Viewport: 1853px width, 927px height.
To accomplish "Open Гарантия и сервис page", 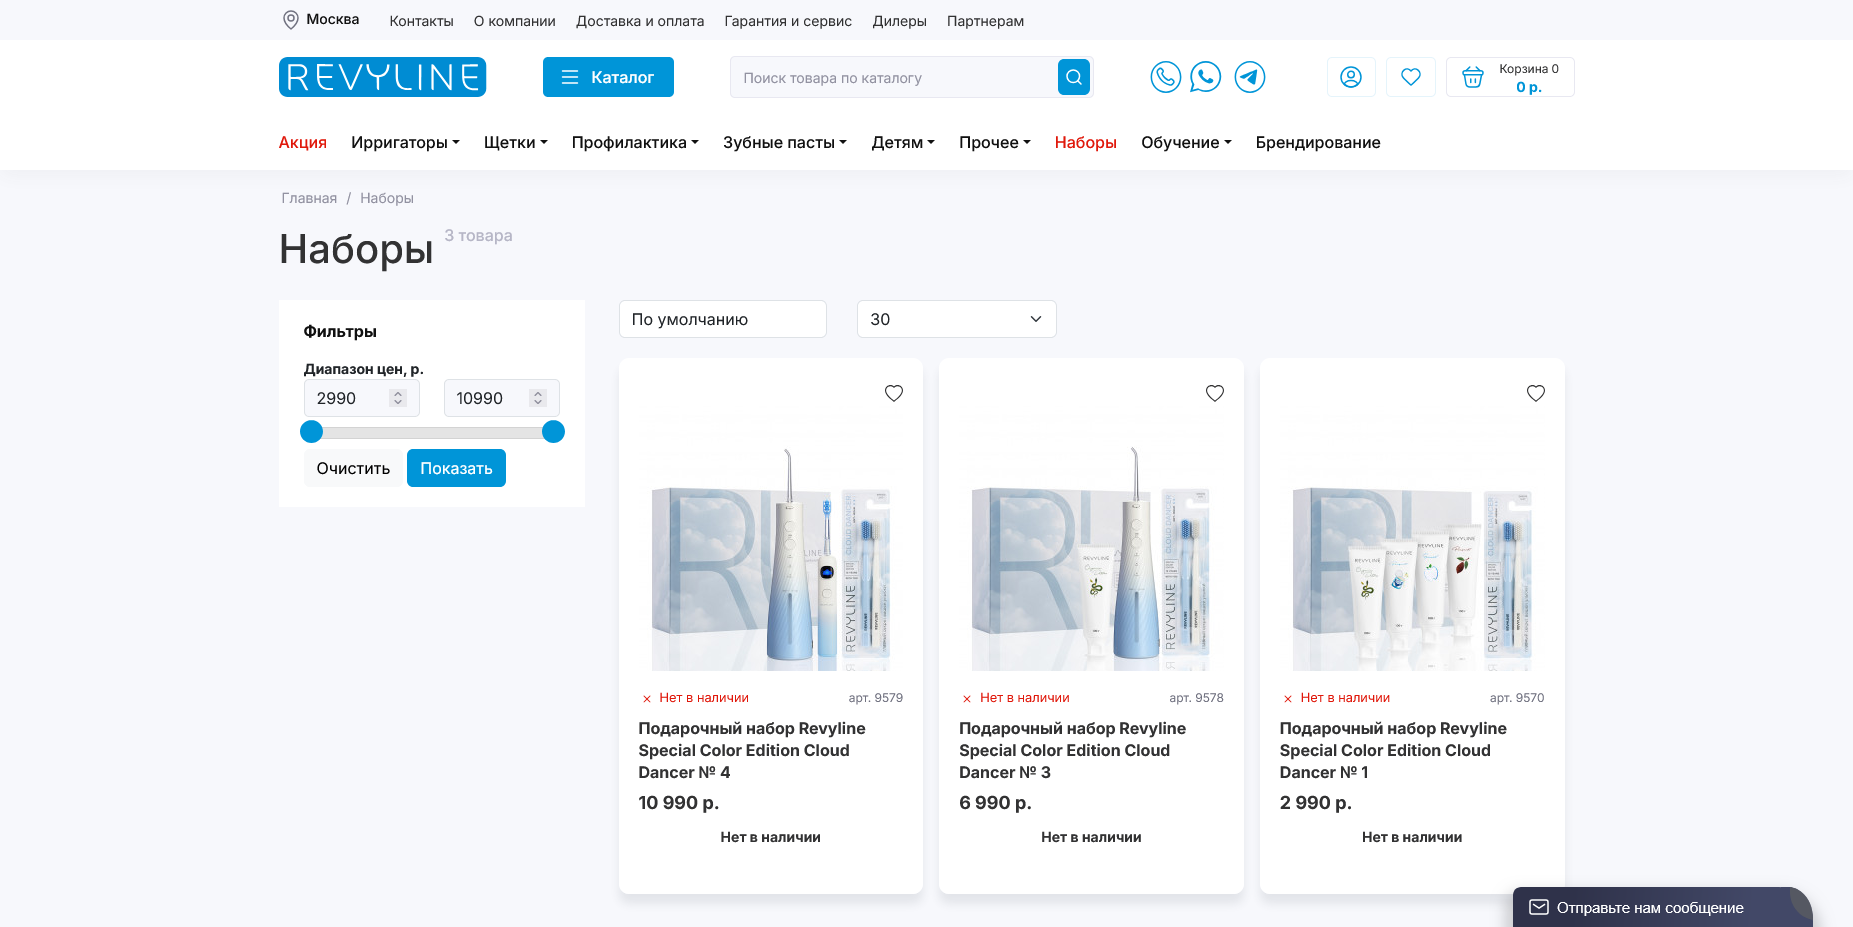I will tap(788, 21).
